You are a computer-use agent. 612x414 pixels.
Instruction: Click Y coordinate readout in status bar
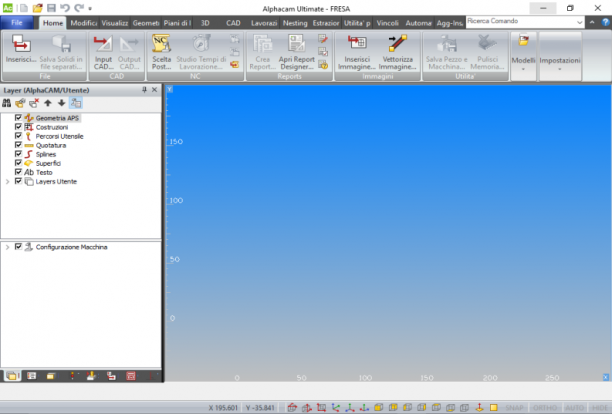260,408
